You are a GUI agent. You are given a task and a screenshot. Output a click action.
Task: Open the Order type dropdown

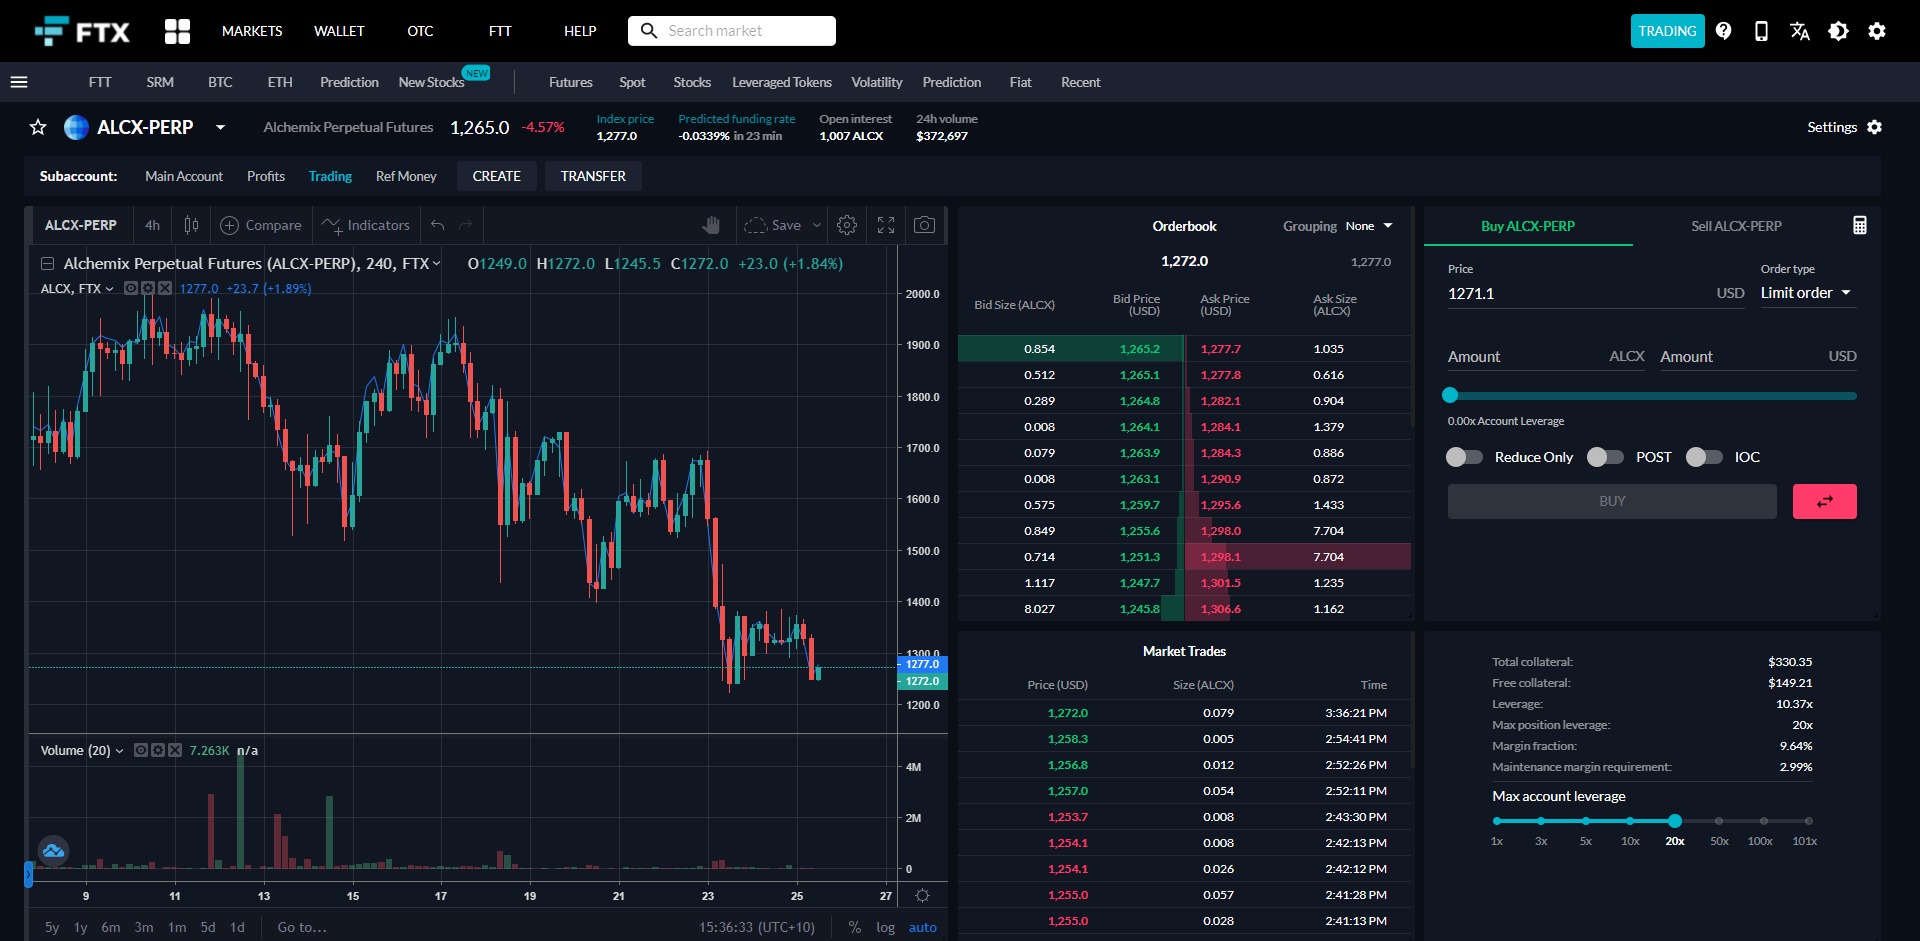coord(1806,293)
